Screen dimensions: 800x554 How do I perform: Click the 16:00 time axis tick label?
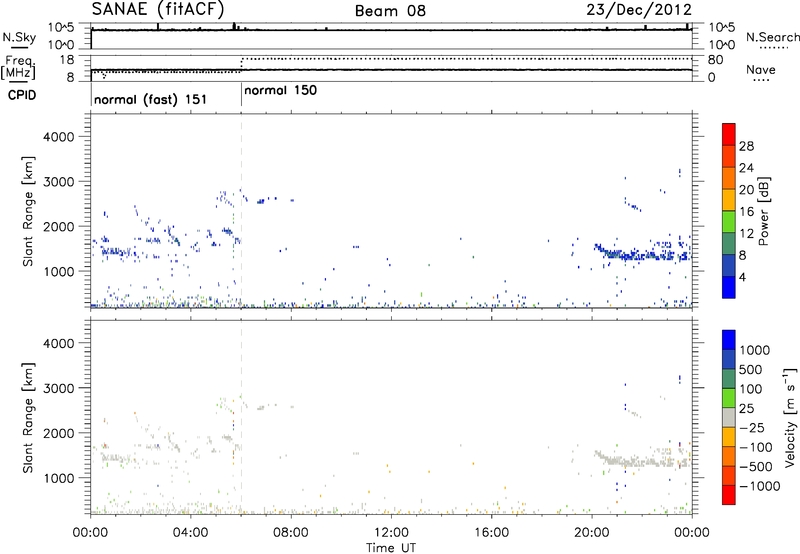pos(491,533)
